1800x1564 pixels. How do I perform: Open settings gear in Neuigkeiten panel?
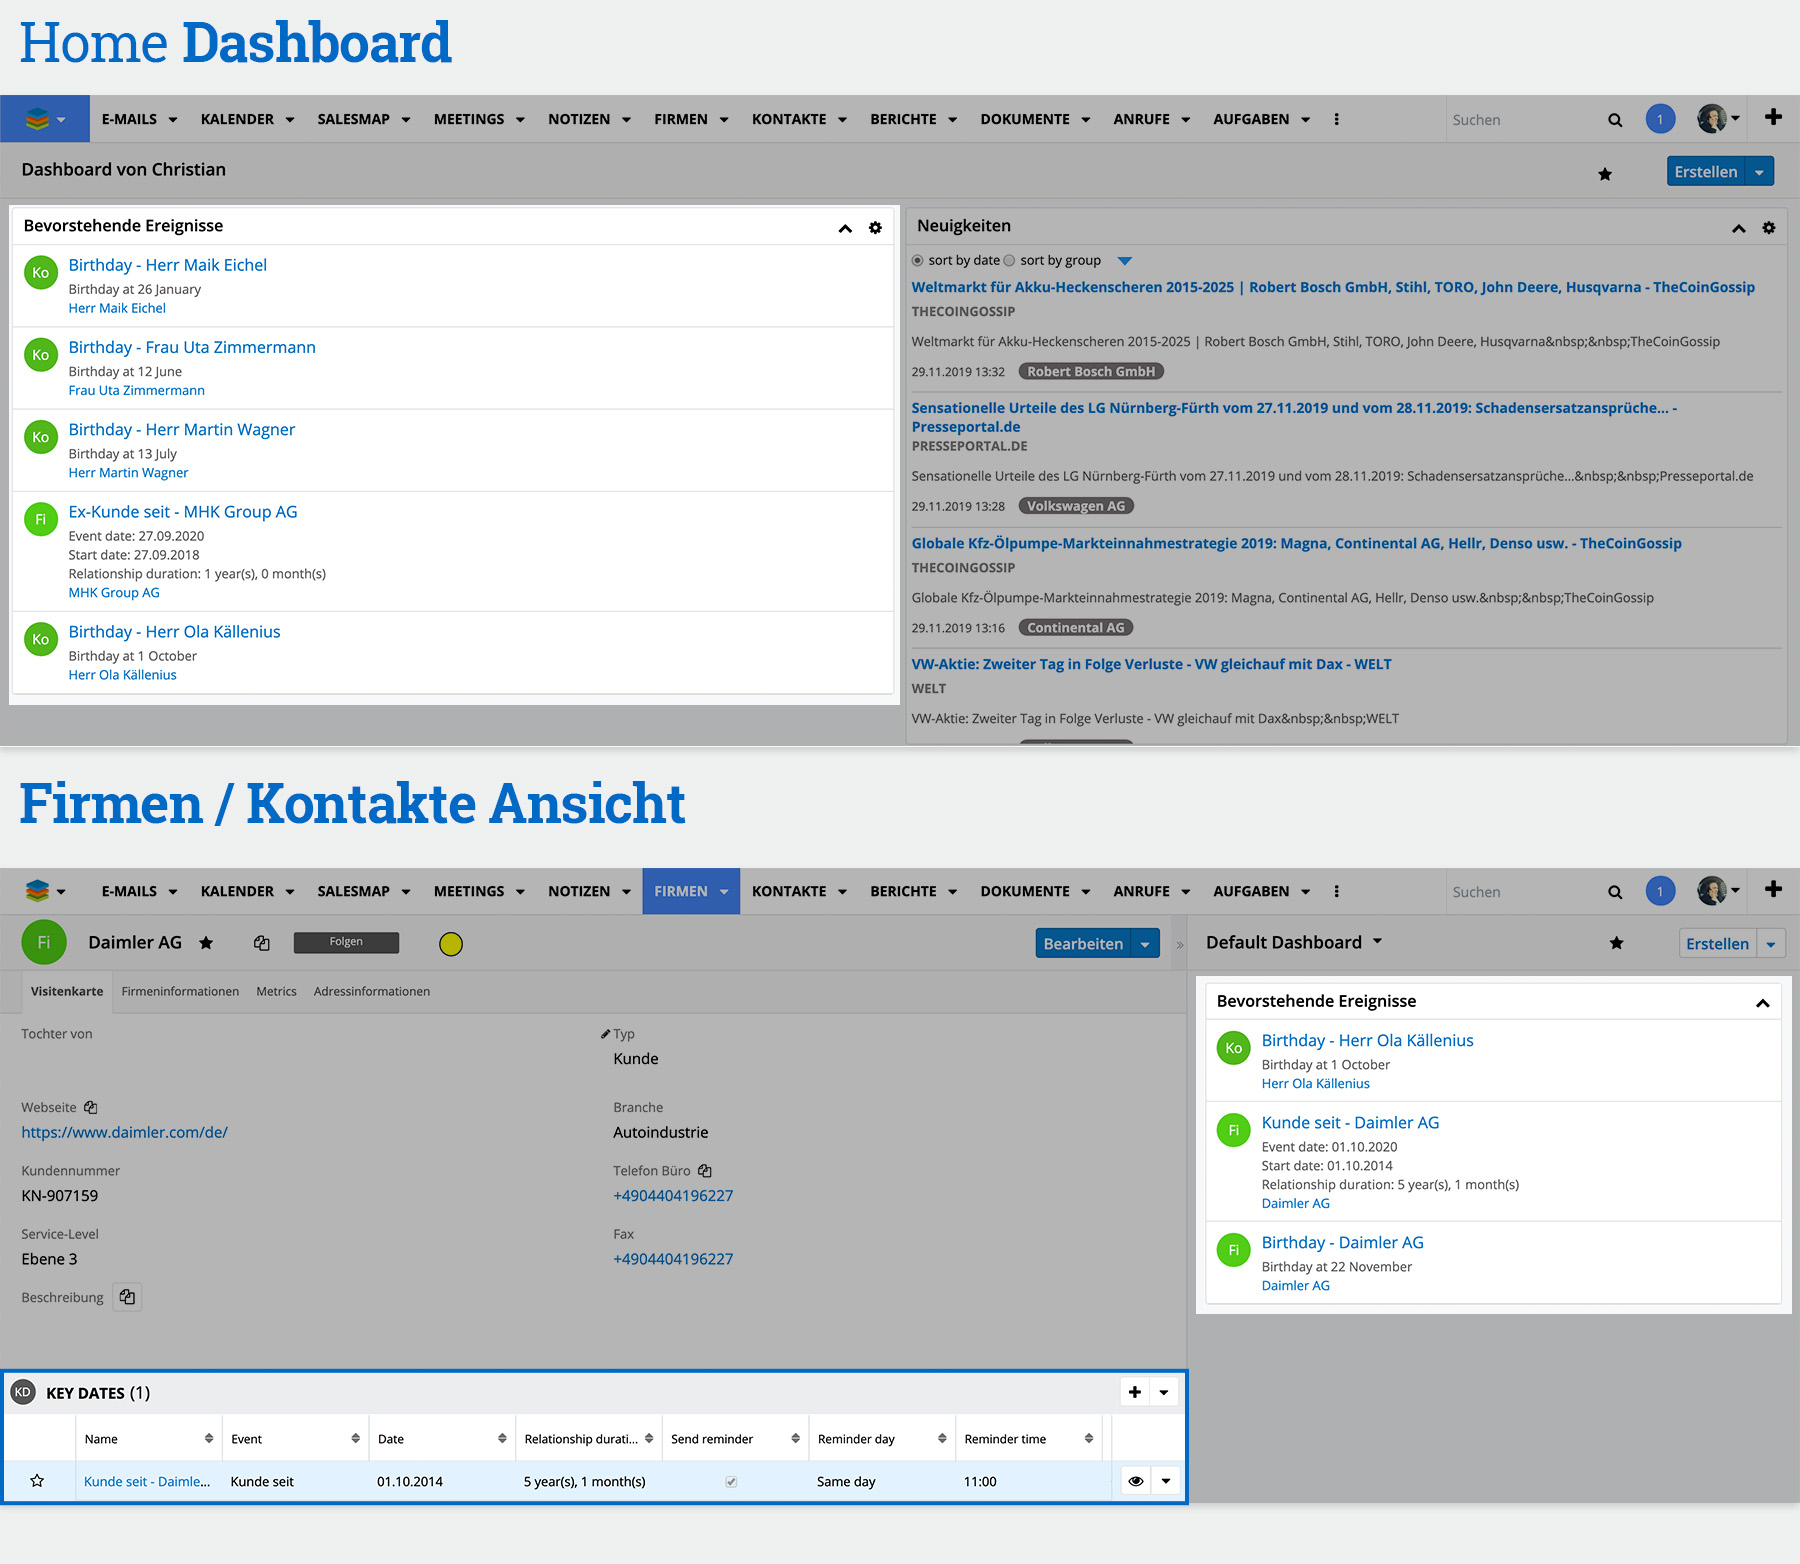coord(1768,228)
